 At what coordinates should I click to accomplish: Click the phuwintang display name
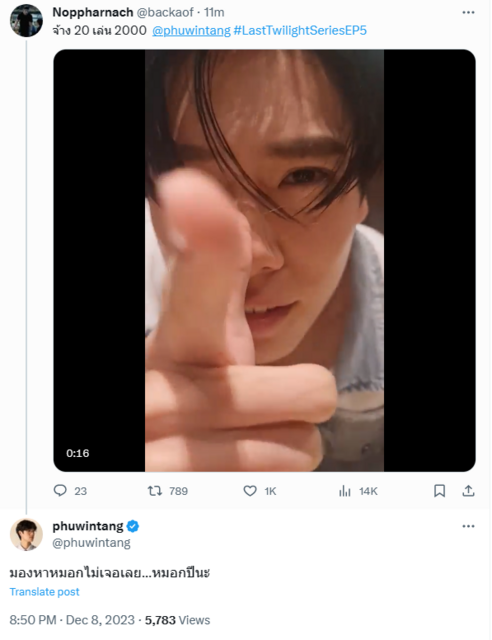pos(88,526)
